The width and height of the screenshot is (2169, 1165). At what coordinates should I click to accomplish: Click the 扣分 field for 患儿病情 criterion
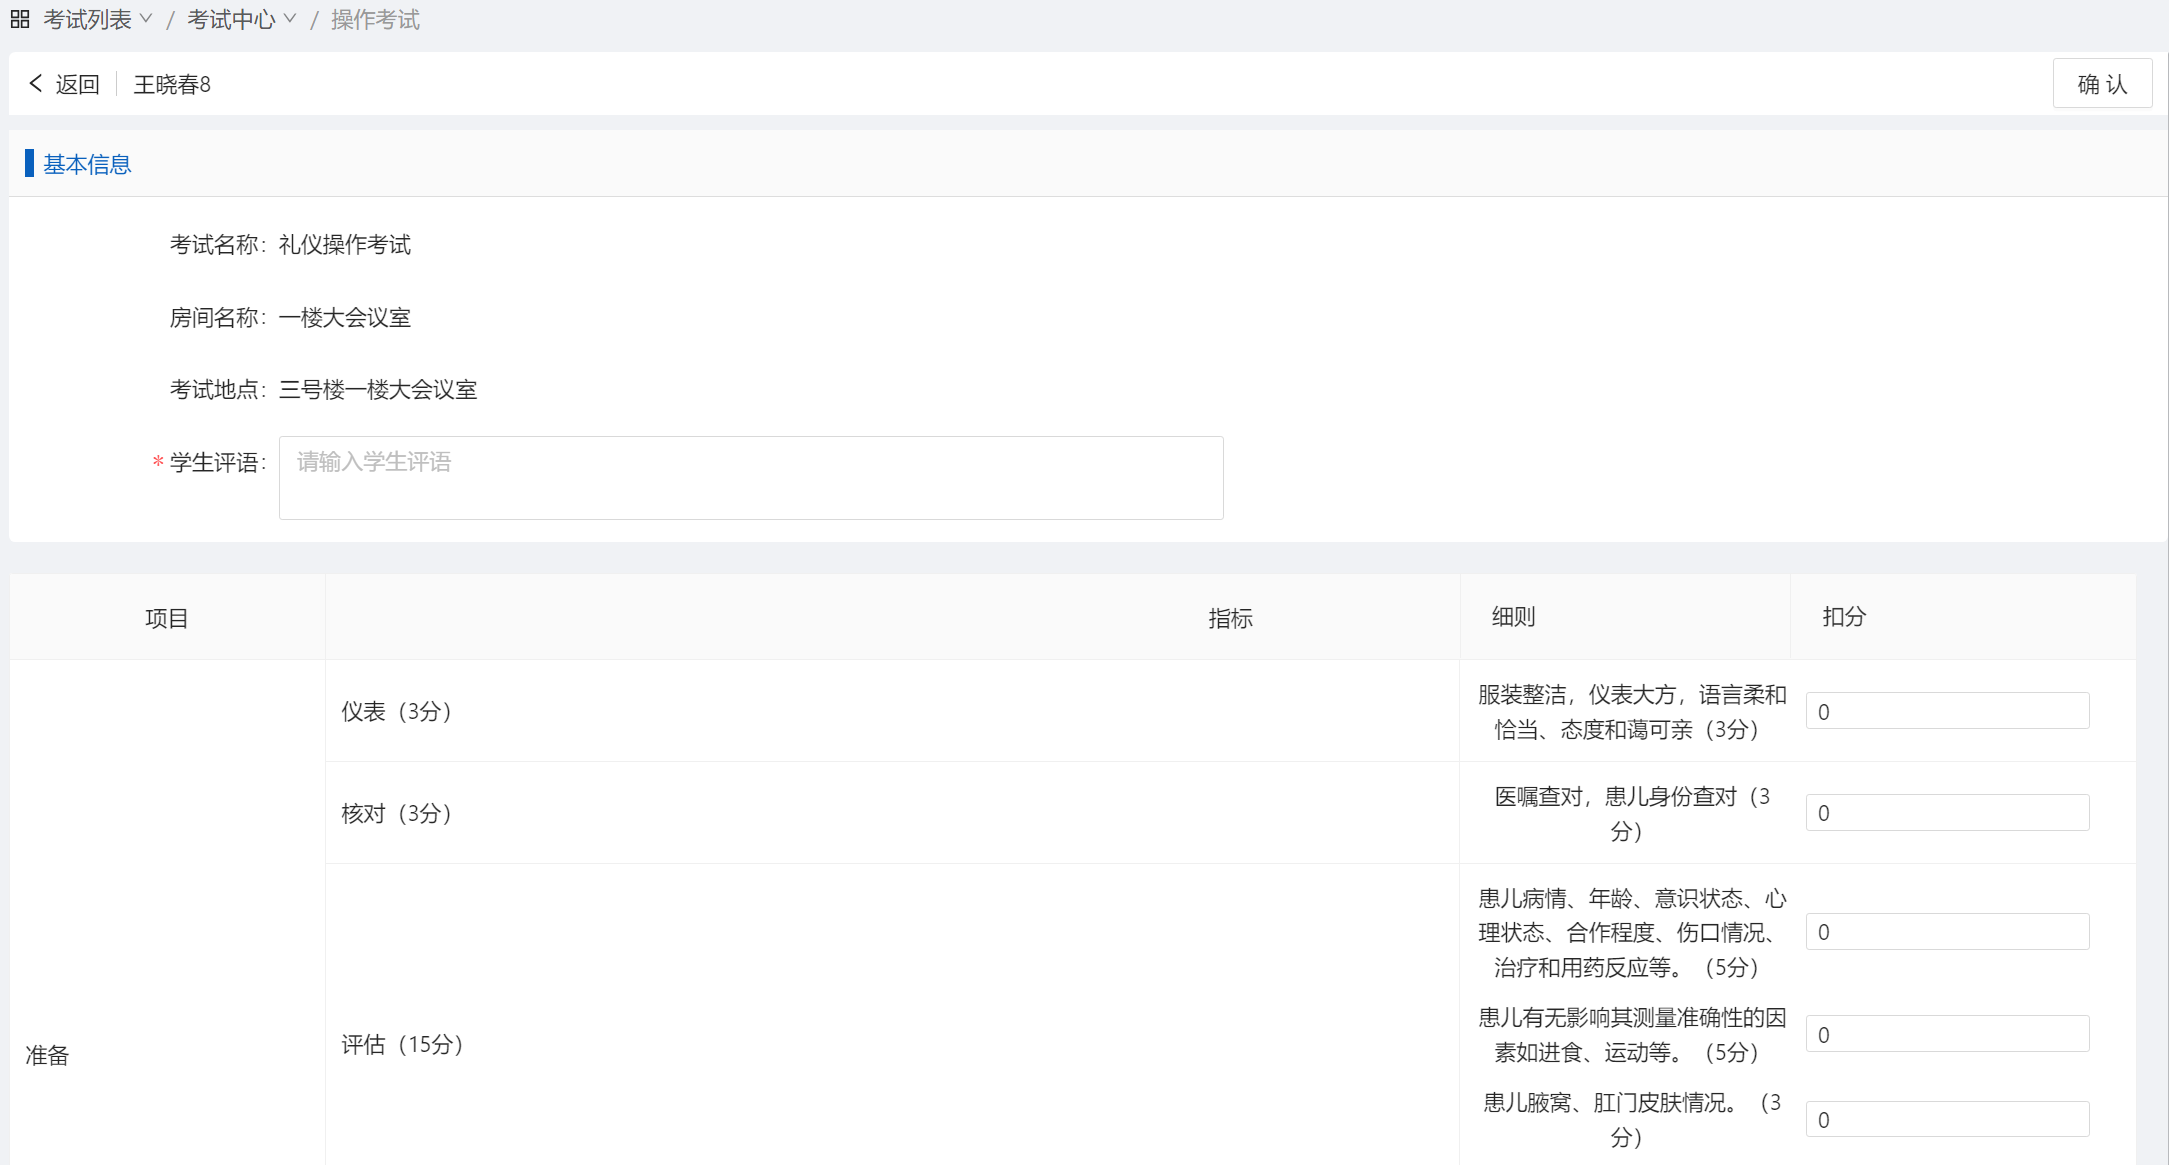point(1946,932)
